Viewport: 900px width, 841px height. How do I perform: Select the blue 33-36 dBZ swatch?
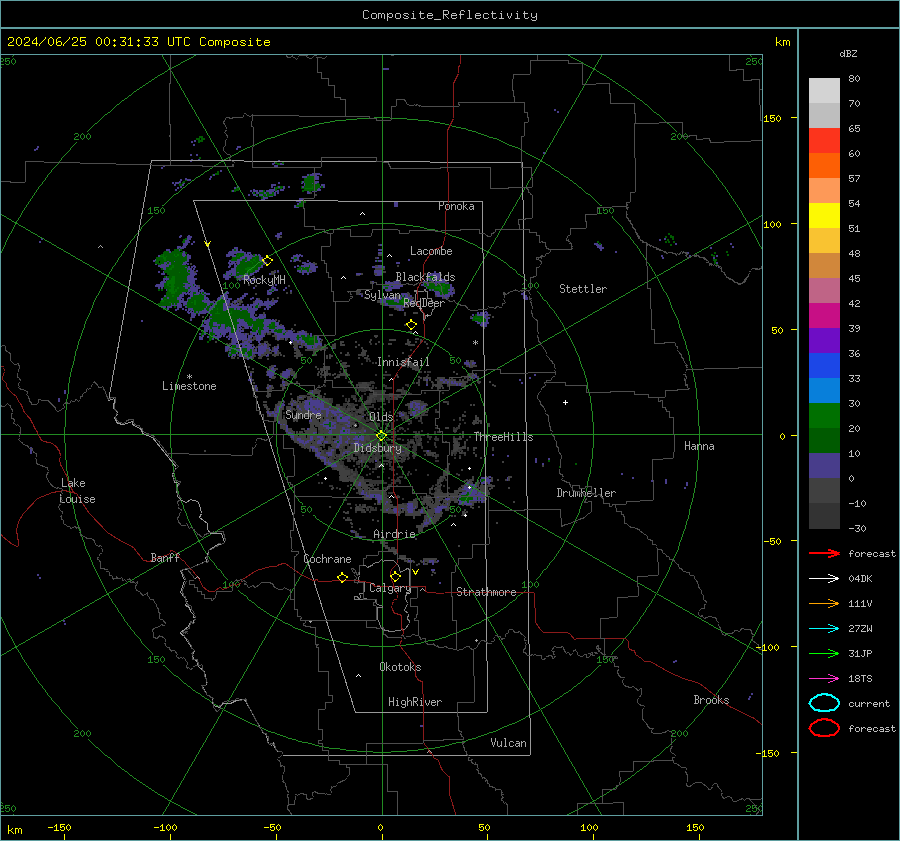[824, 366]
